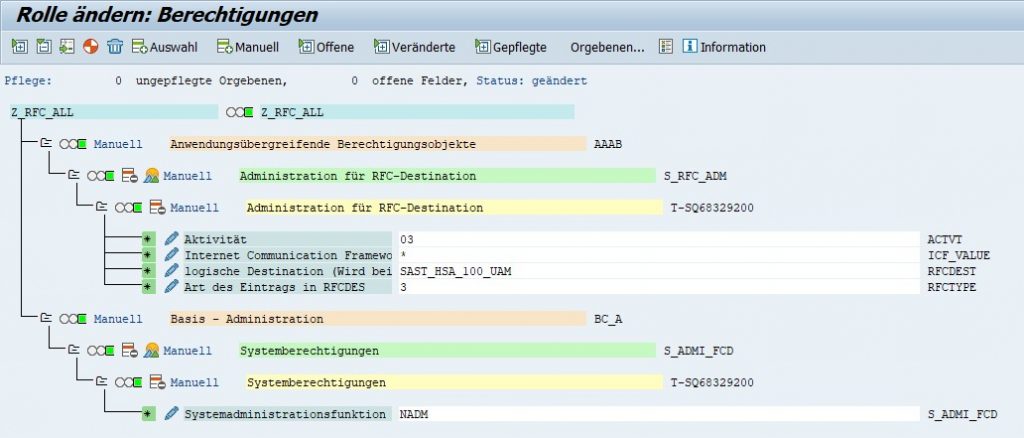The width and height of the screenshot is (1024, 438).
Task: Select the yellow Systemberechtigungen label
Action: (x=454, y=383)
